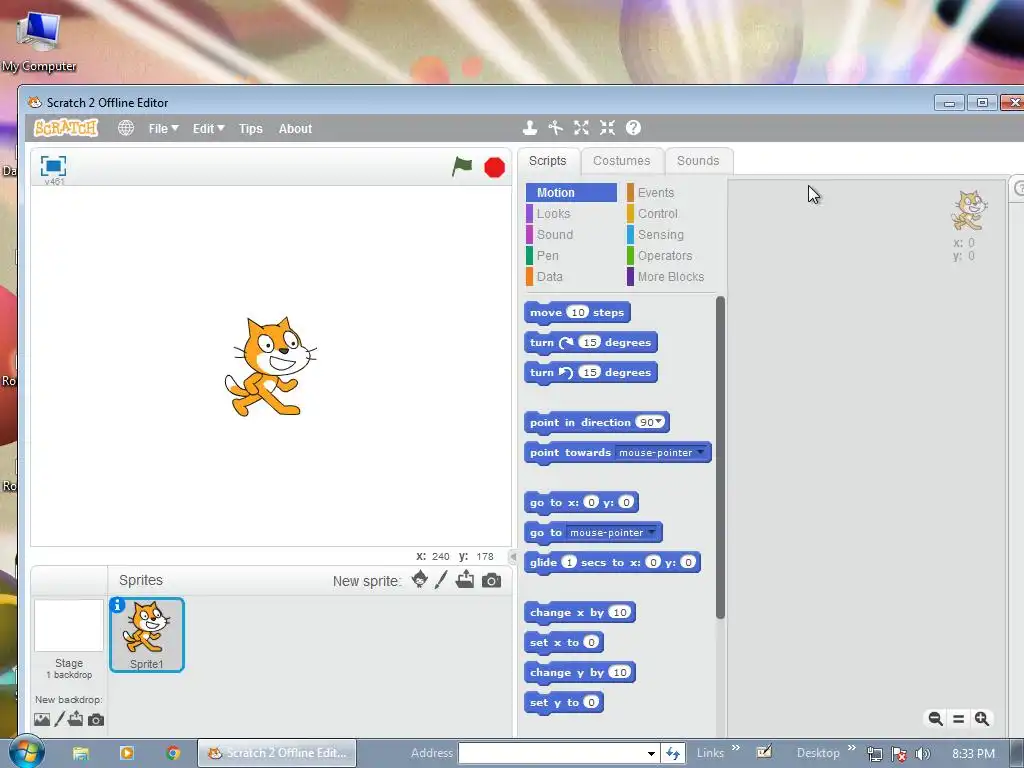Click the volume icon in system tray
Image resolution: width=1024 pixels, height=768 pixels.
(922, 754)
